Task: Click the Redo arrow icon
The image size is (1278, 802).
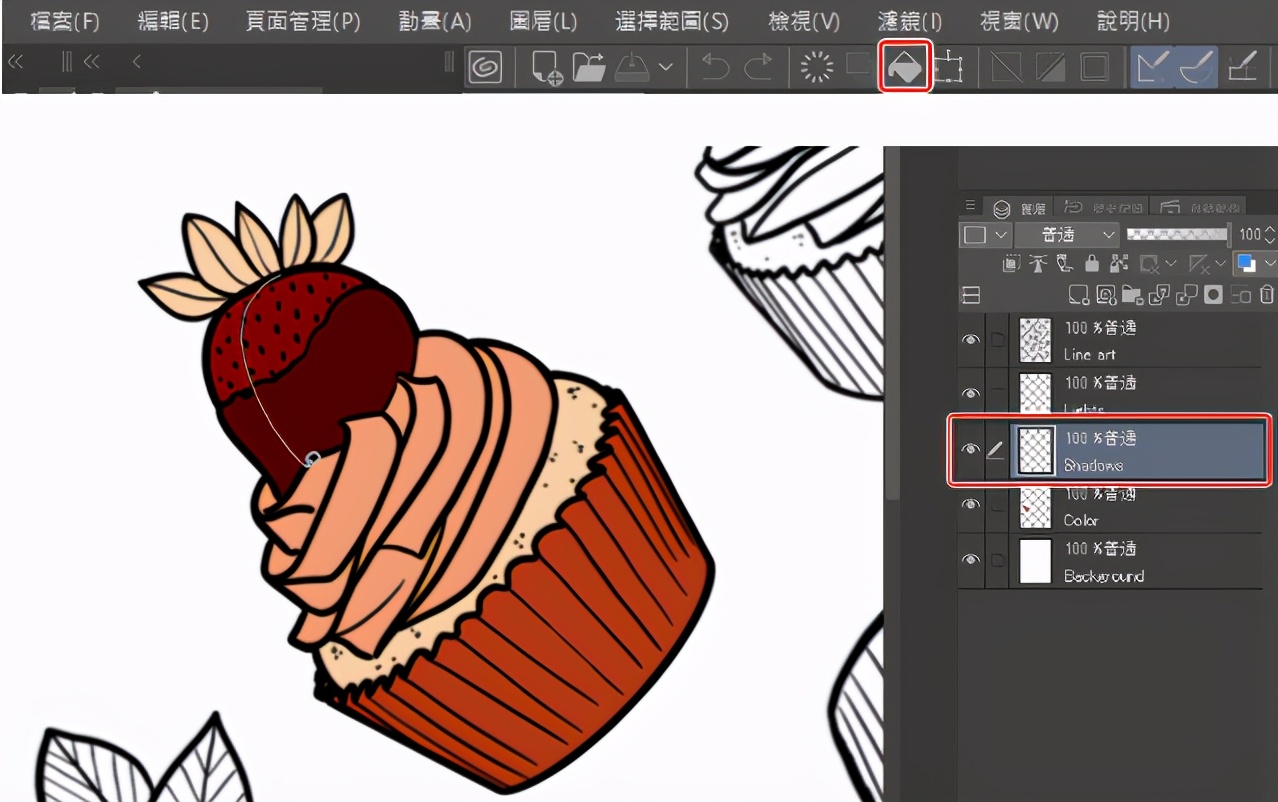Action: coord(758,67)
